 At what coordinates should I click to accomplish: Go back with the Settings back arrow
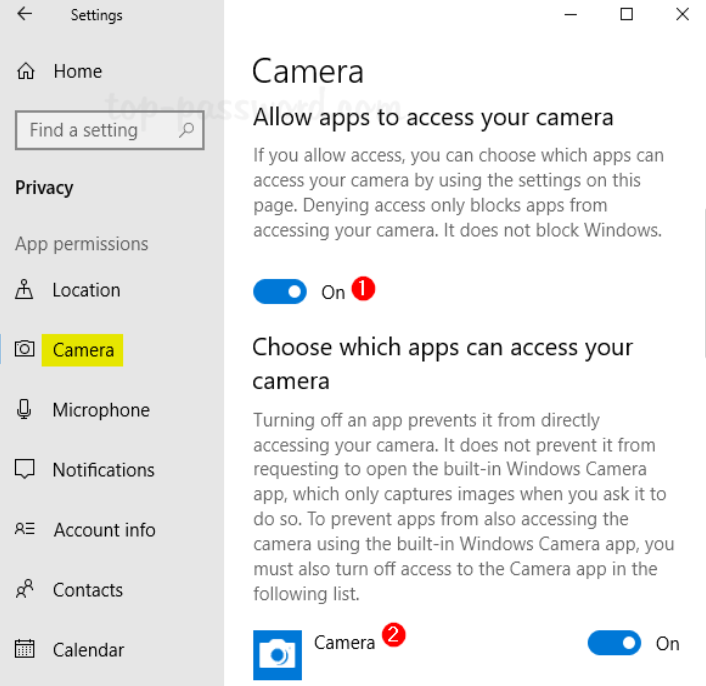point(24,14)
